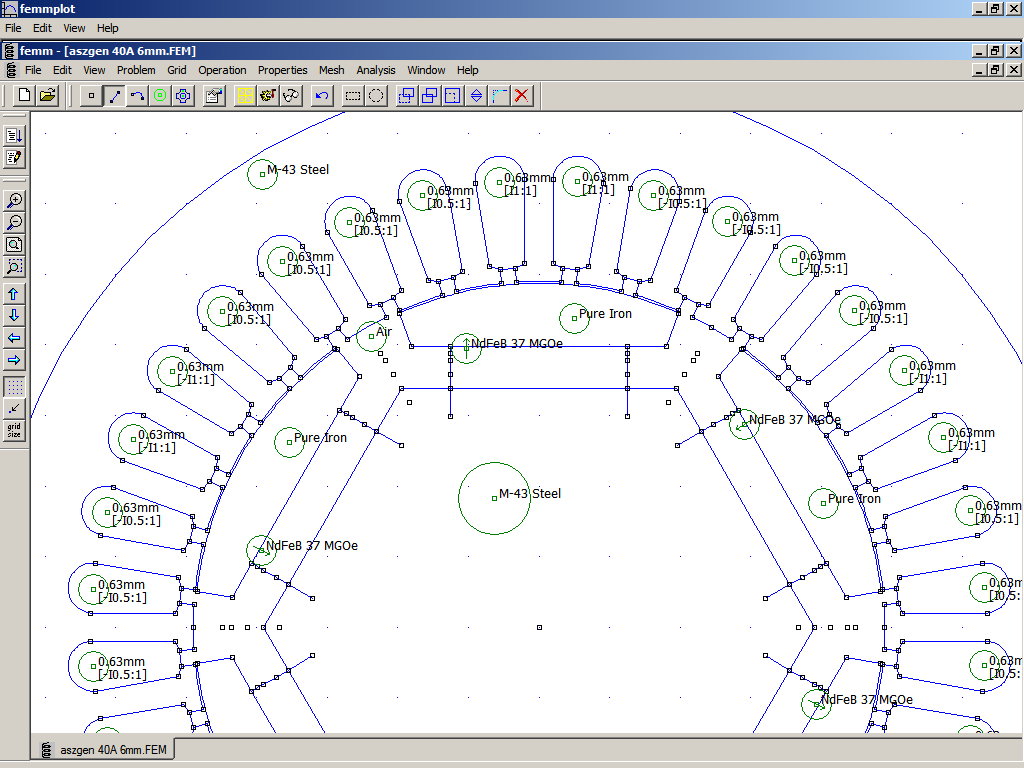The width and height of the screenshot is (1024, 768).
Task: Pan view down with the arrow
Action: [x=14, y=315]
